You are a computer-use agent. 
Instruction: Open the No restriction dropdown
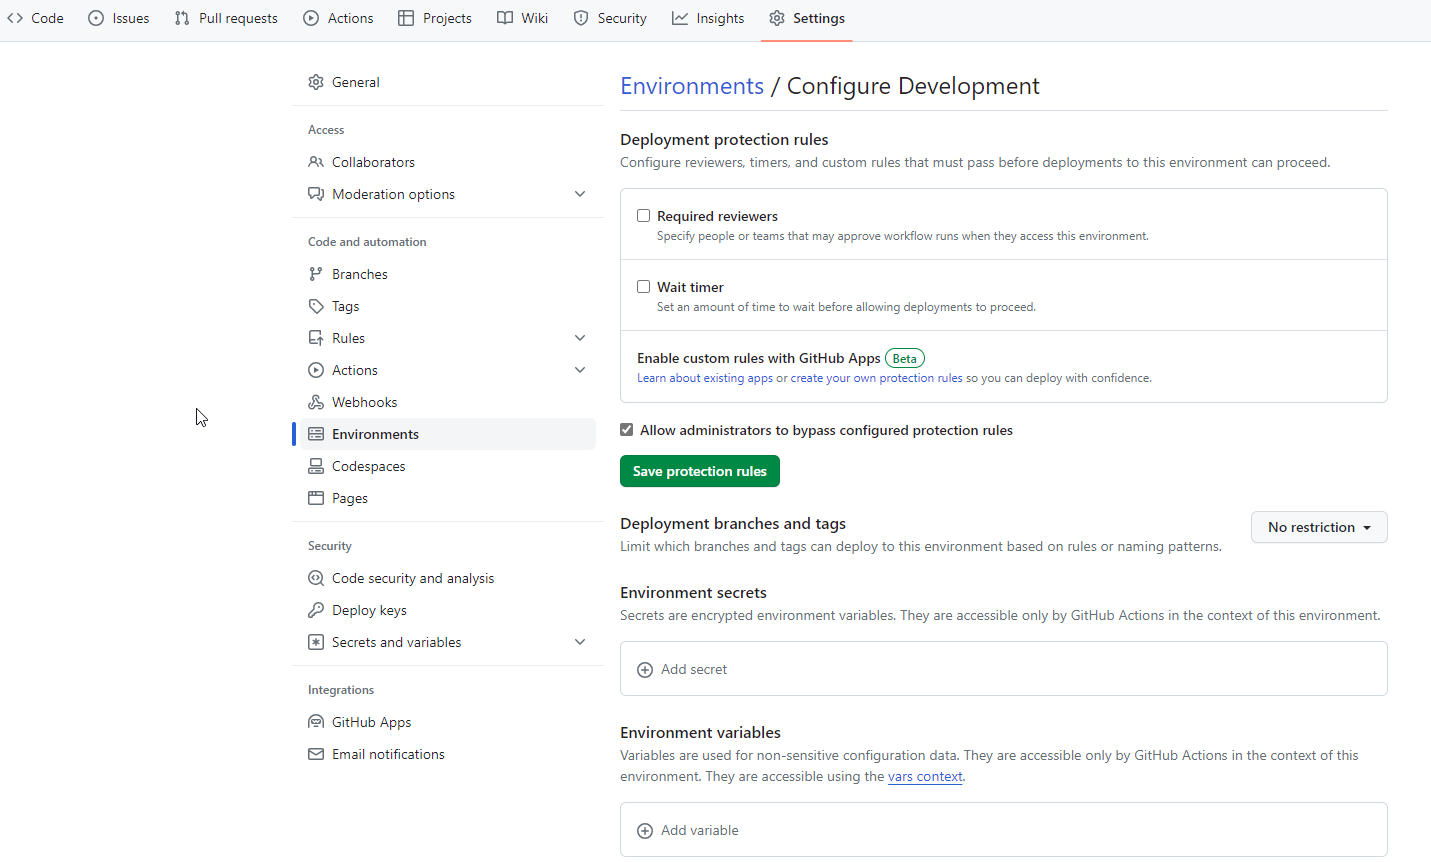tap(1319, 527)
